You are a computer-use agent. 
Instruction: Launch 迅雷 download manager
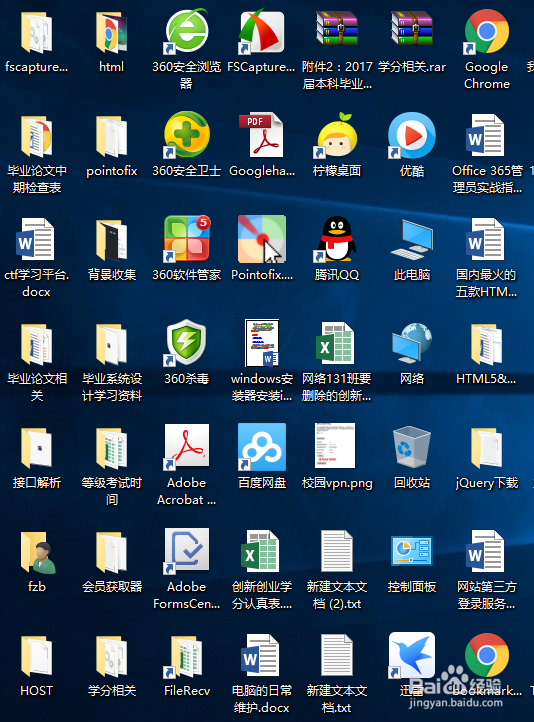(412, 656)
